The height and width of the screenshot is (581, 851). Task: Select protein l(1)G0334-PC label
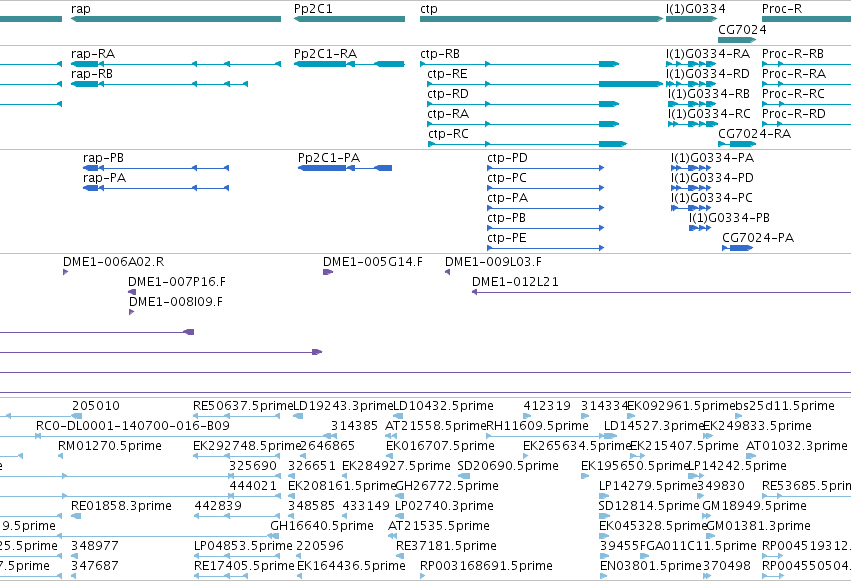point(712,198)
